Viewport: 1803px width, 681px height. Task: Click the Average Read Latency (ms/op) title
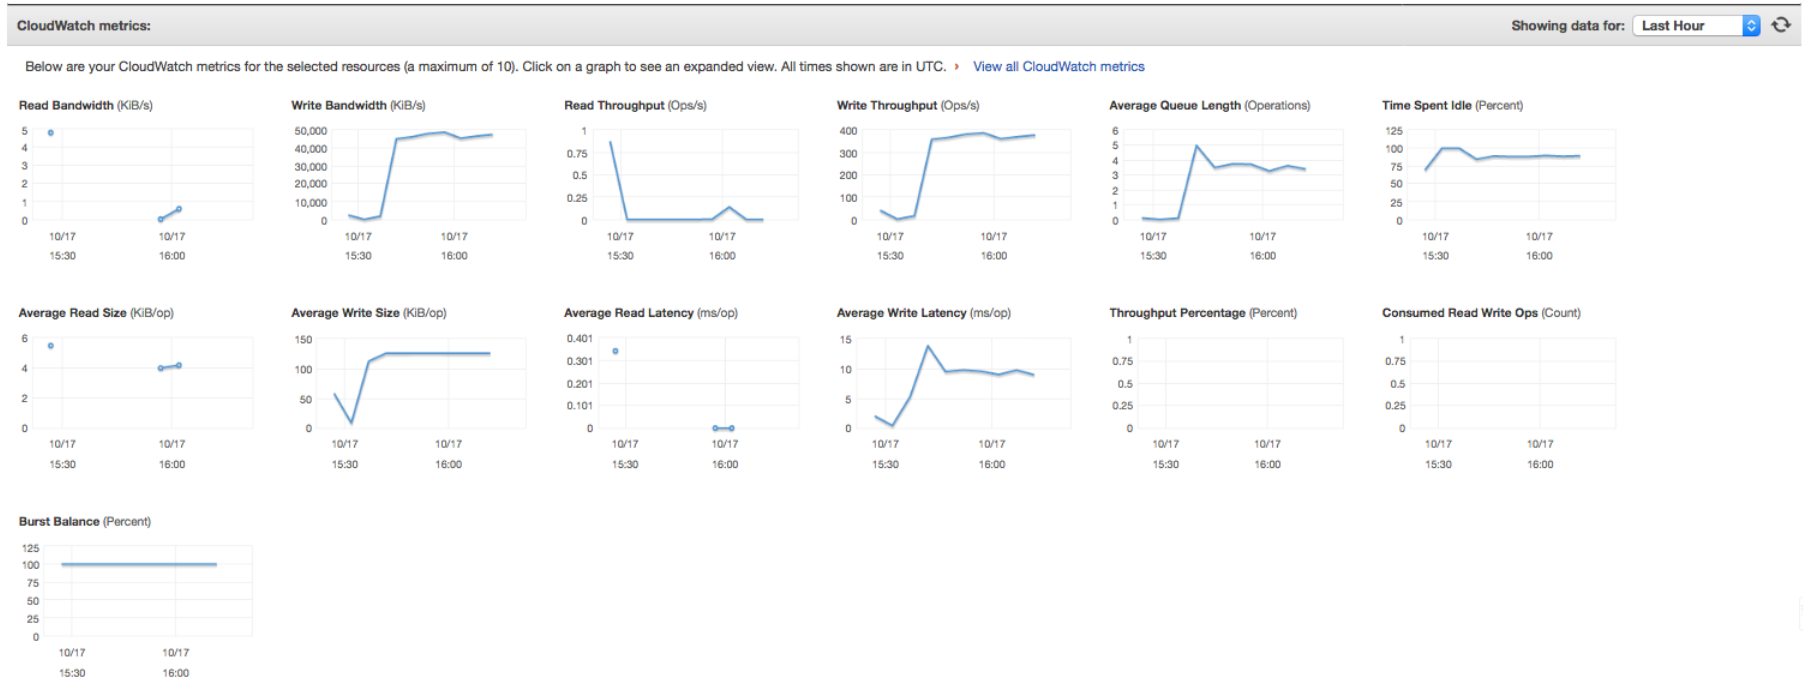coord(651,313)
